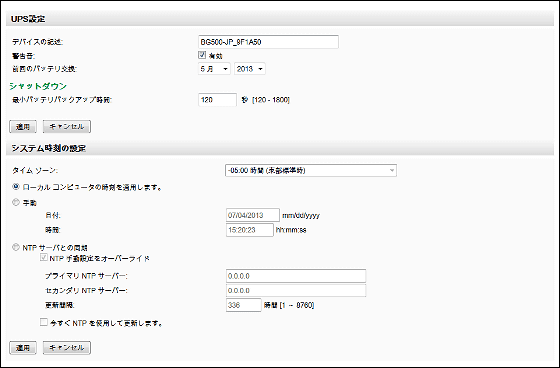Click the minimum battery backup time field 120
This screenshot has height=368, width=560.
(217, 100)
